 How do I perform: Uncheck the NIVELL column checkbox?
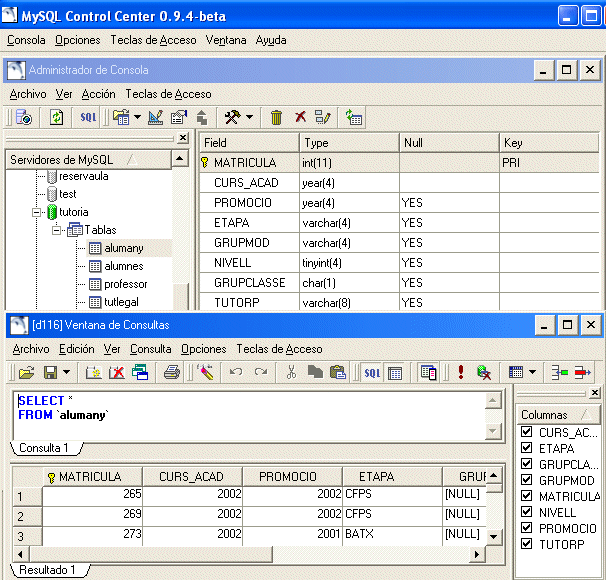pyautogui.click(x=526, y=512)
